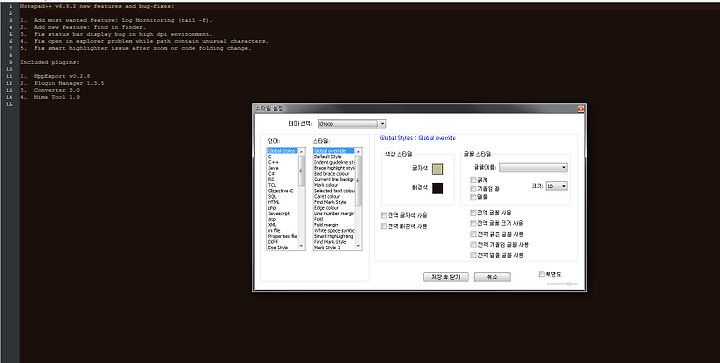The width and height of the screenshot is (720, 363).
Task: Enable global underline font (전역 밑줄 글꼴 사용)
Action: coord(473,255)
